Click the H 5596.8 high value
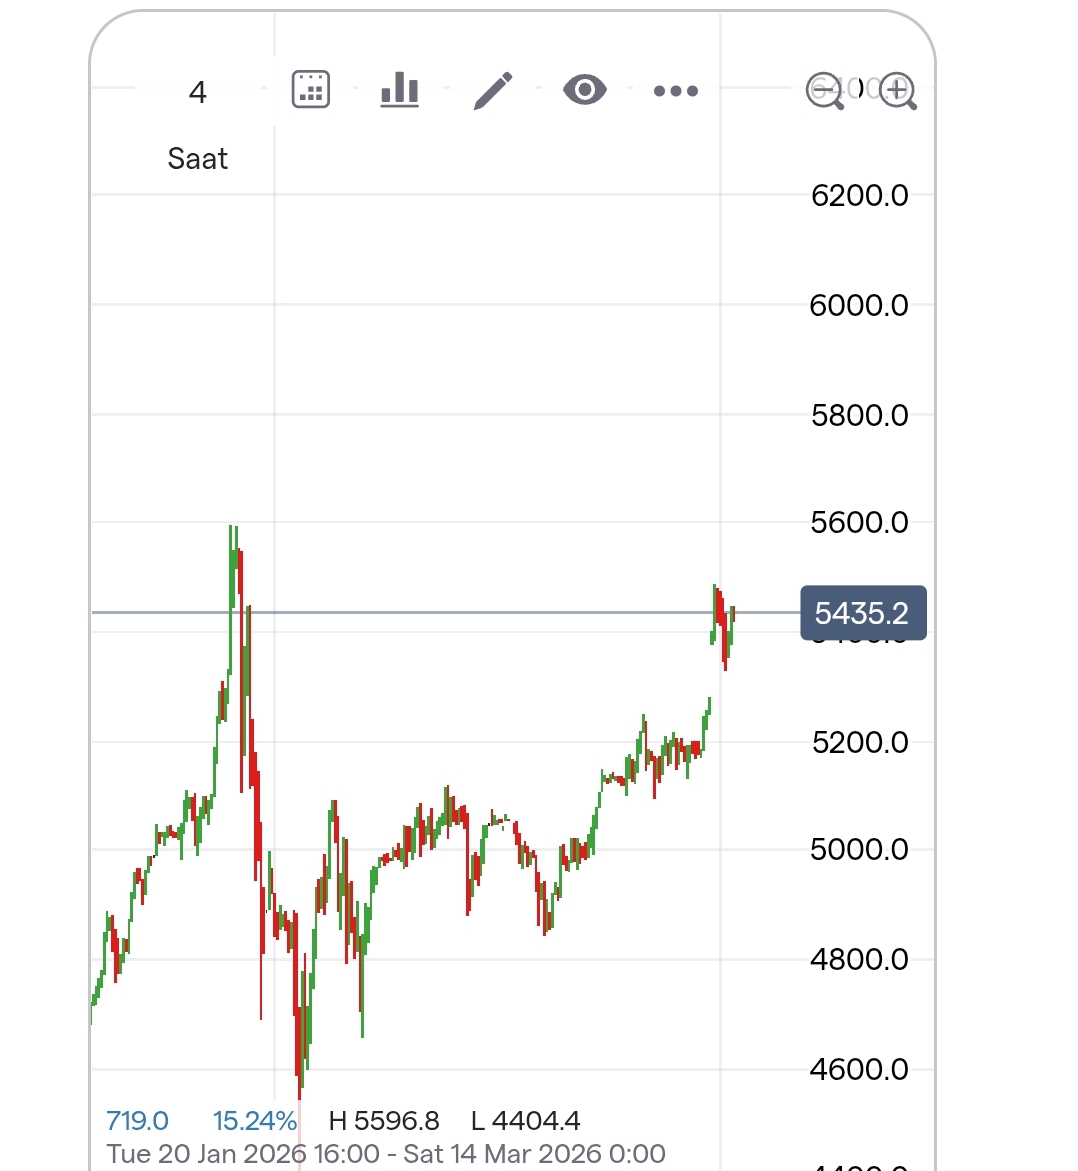This screenshot has height=1171, width=1078. (384, 1121)
